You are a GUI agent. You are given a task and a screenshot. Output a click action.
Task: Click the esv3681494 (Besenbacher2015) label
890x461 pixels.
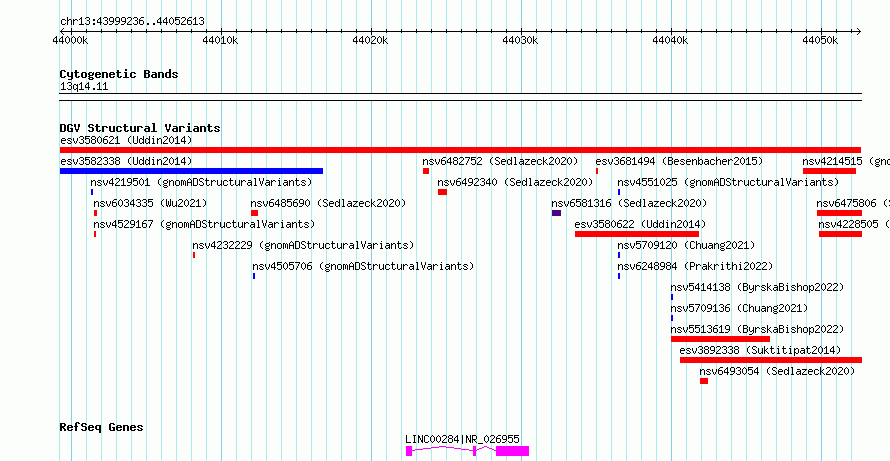click(679, 161)
